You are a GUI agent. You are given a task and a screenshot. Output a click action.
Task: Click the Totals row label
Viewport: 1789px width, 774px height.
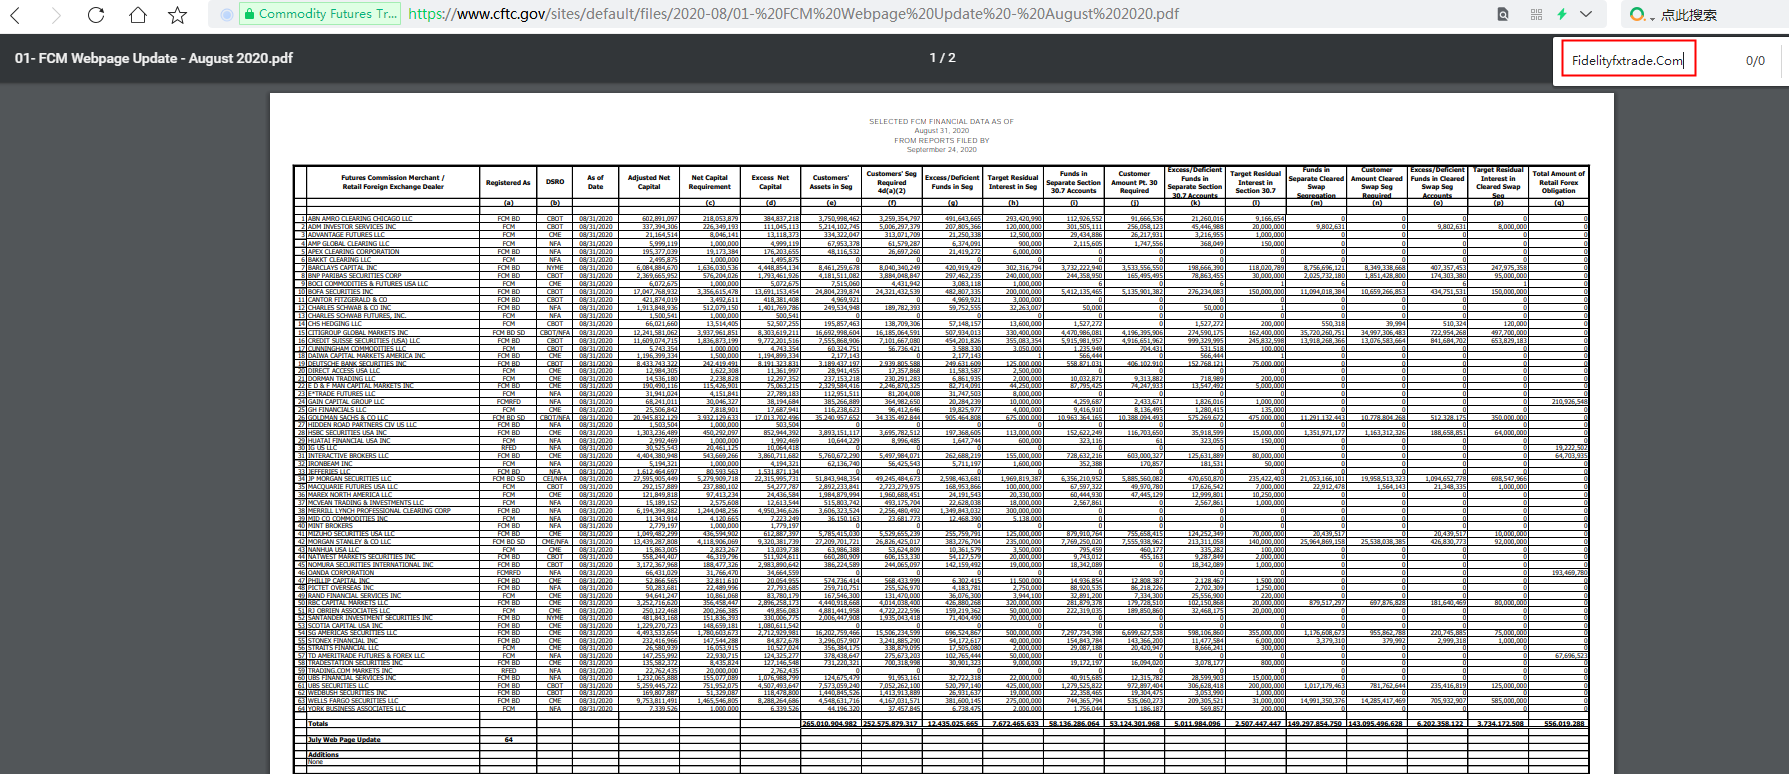tap(318, 724)
